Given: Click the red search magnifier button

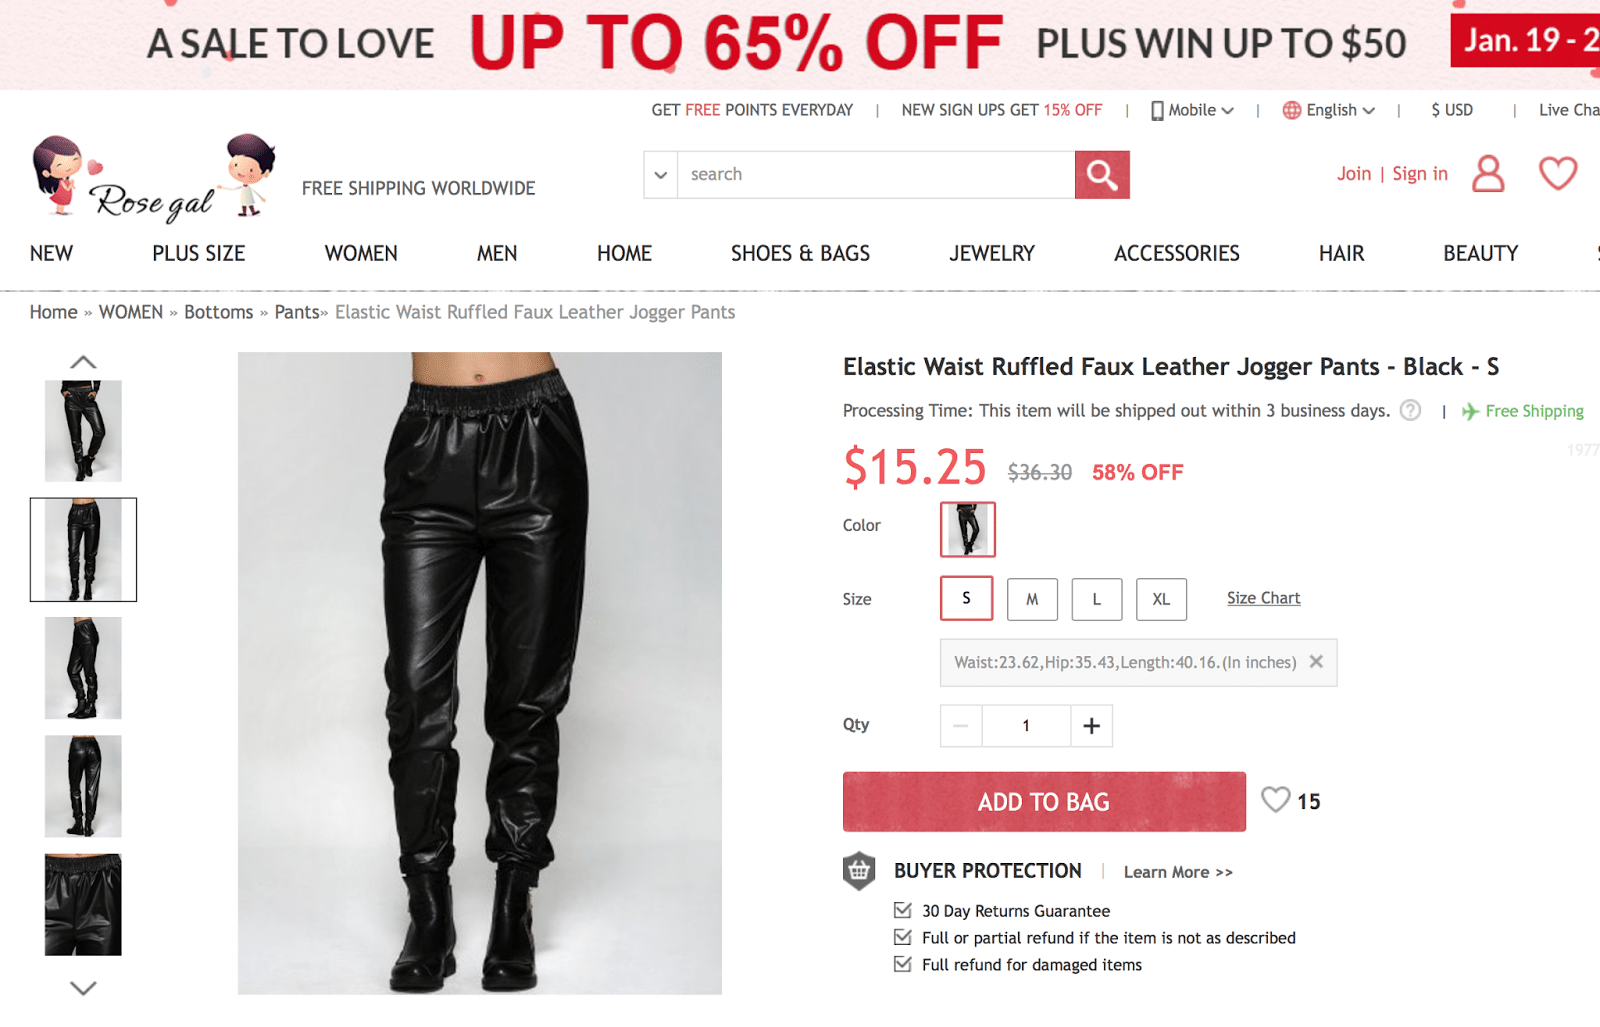Looking at the screenshot, I should pyautogui.click(x=1102, y=175).
